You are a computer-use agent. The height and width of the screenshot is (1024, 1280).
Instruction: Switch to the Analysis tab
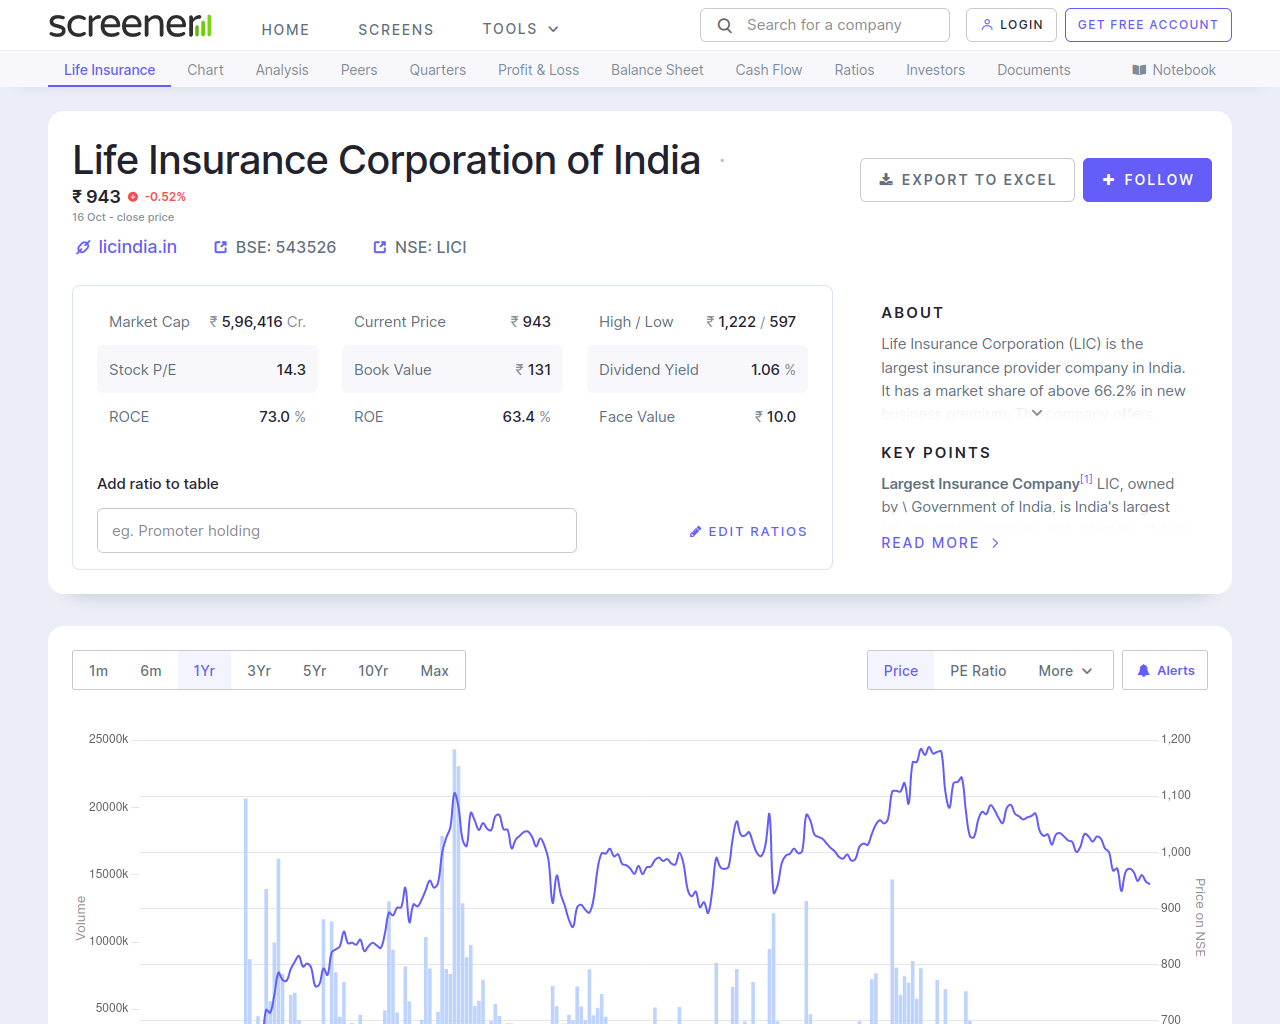pyautogui.click(x=282, y=70)
